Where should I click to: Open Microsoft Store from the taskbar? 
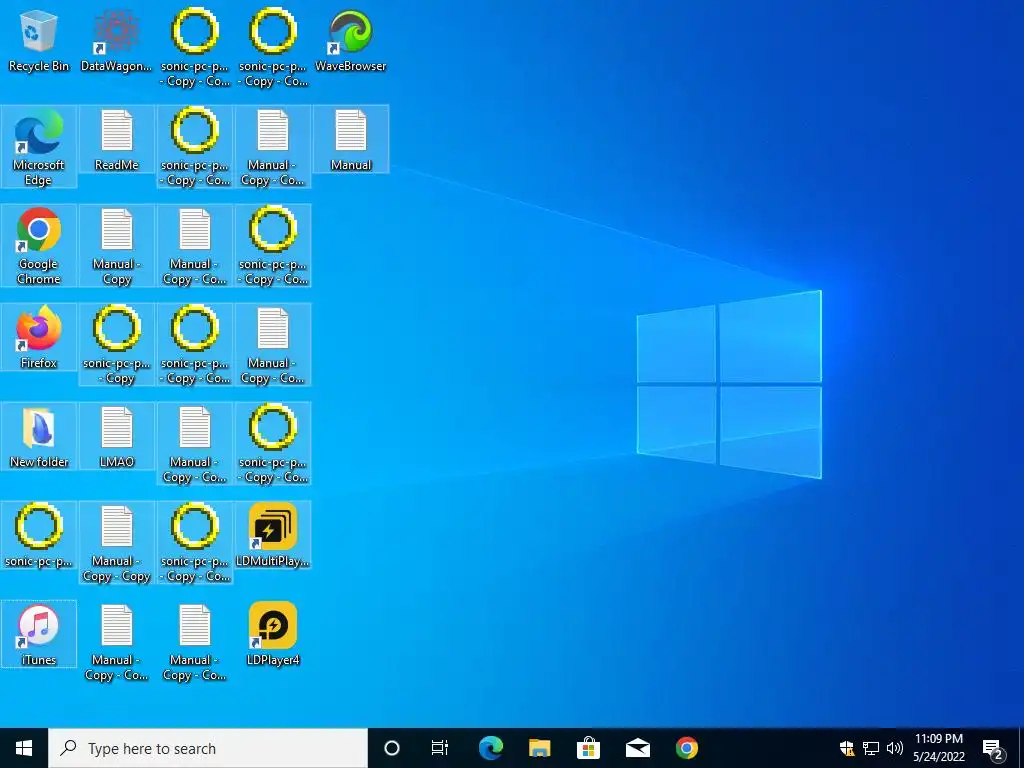588,748
